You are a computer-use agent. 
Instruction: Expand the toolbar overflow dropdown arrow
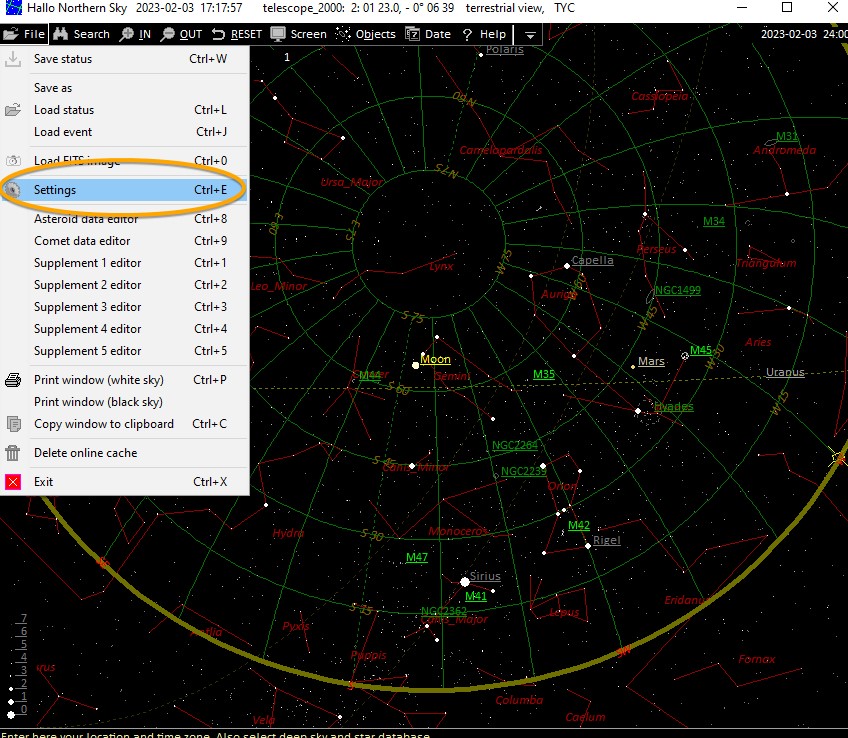point(530,35)
